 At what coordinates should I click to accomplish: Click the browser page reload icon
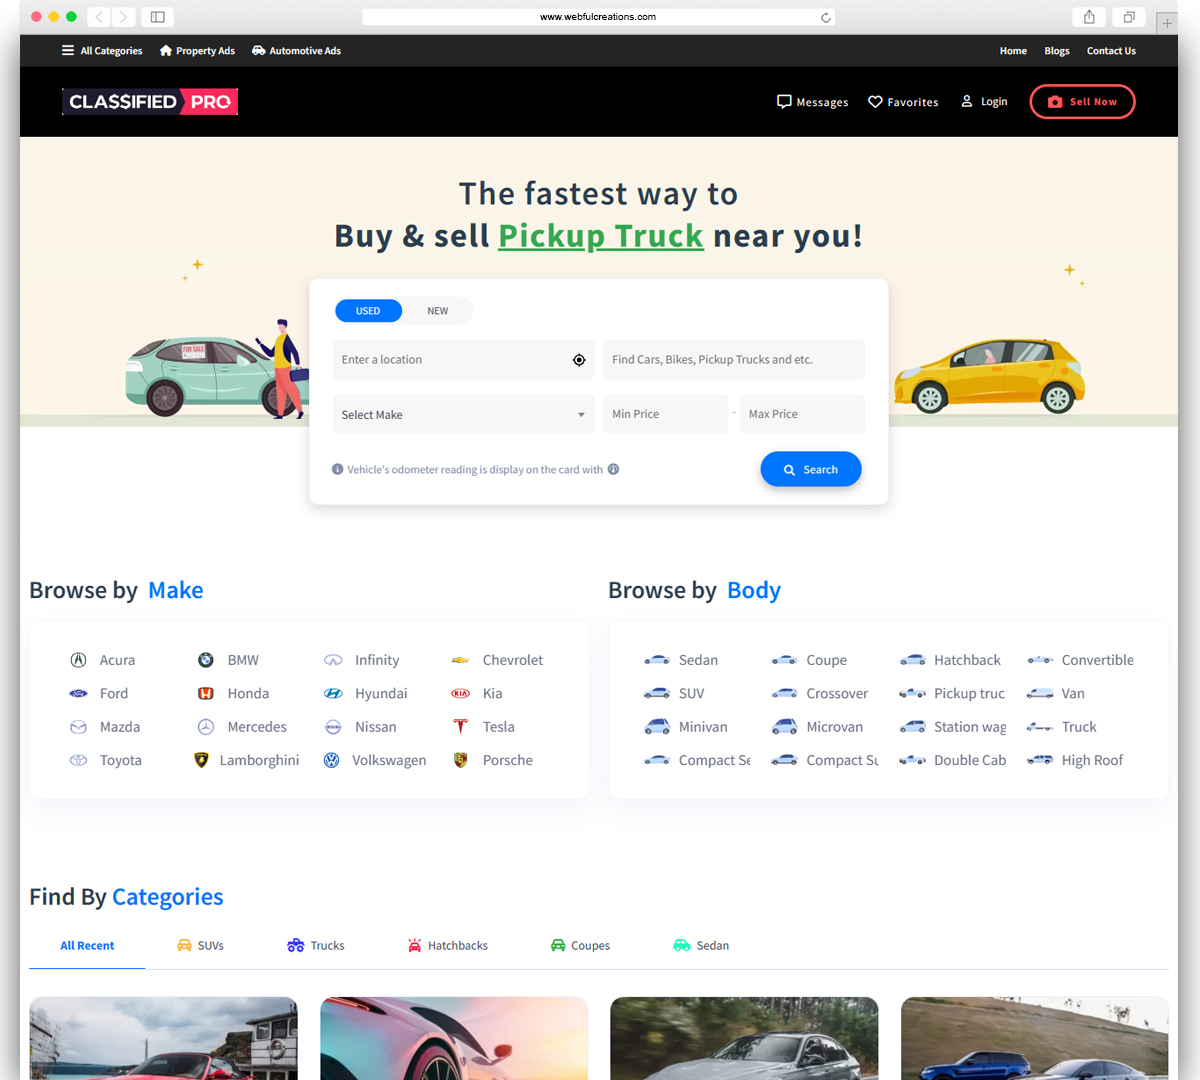826,17
